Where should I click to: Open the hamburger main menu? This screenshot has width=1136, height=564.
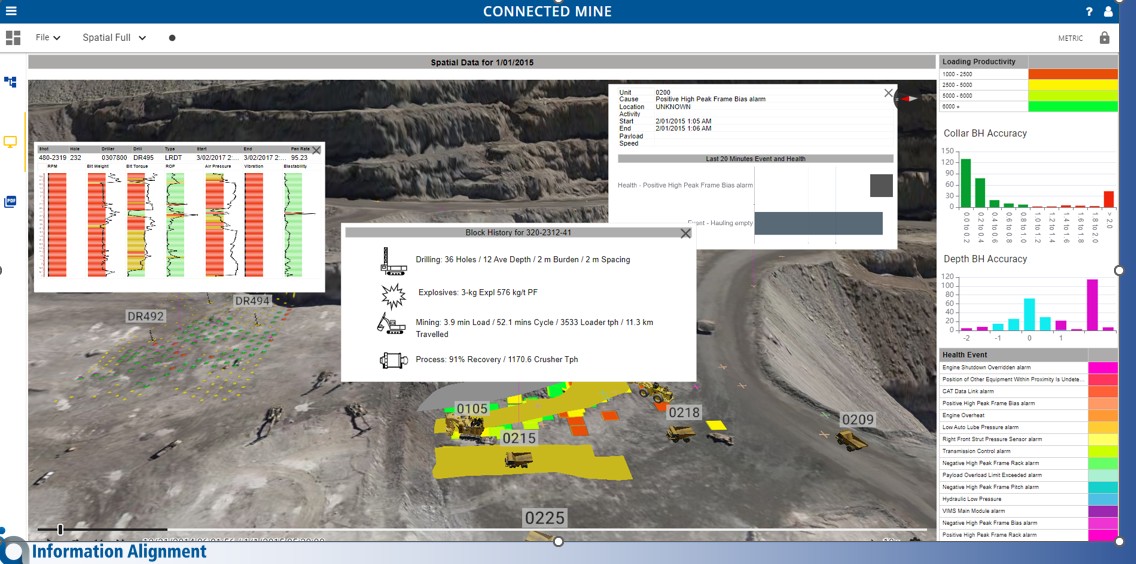point(11,11)
